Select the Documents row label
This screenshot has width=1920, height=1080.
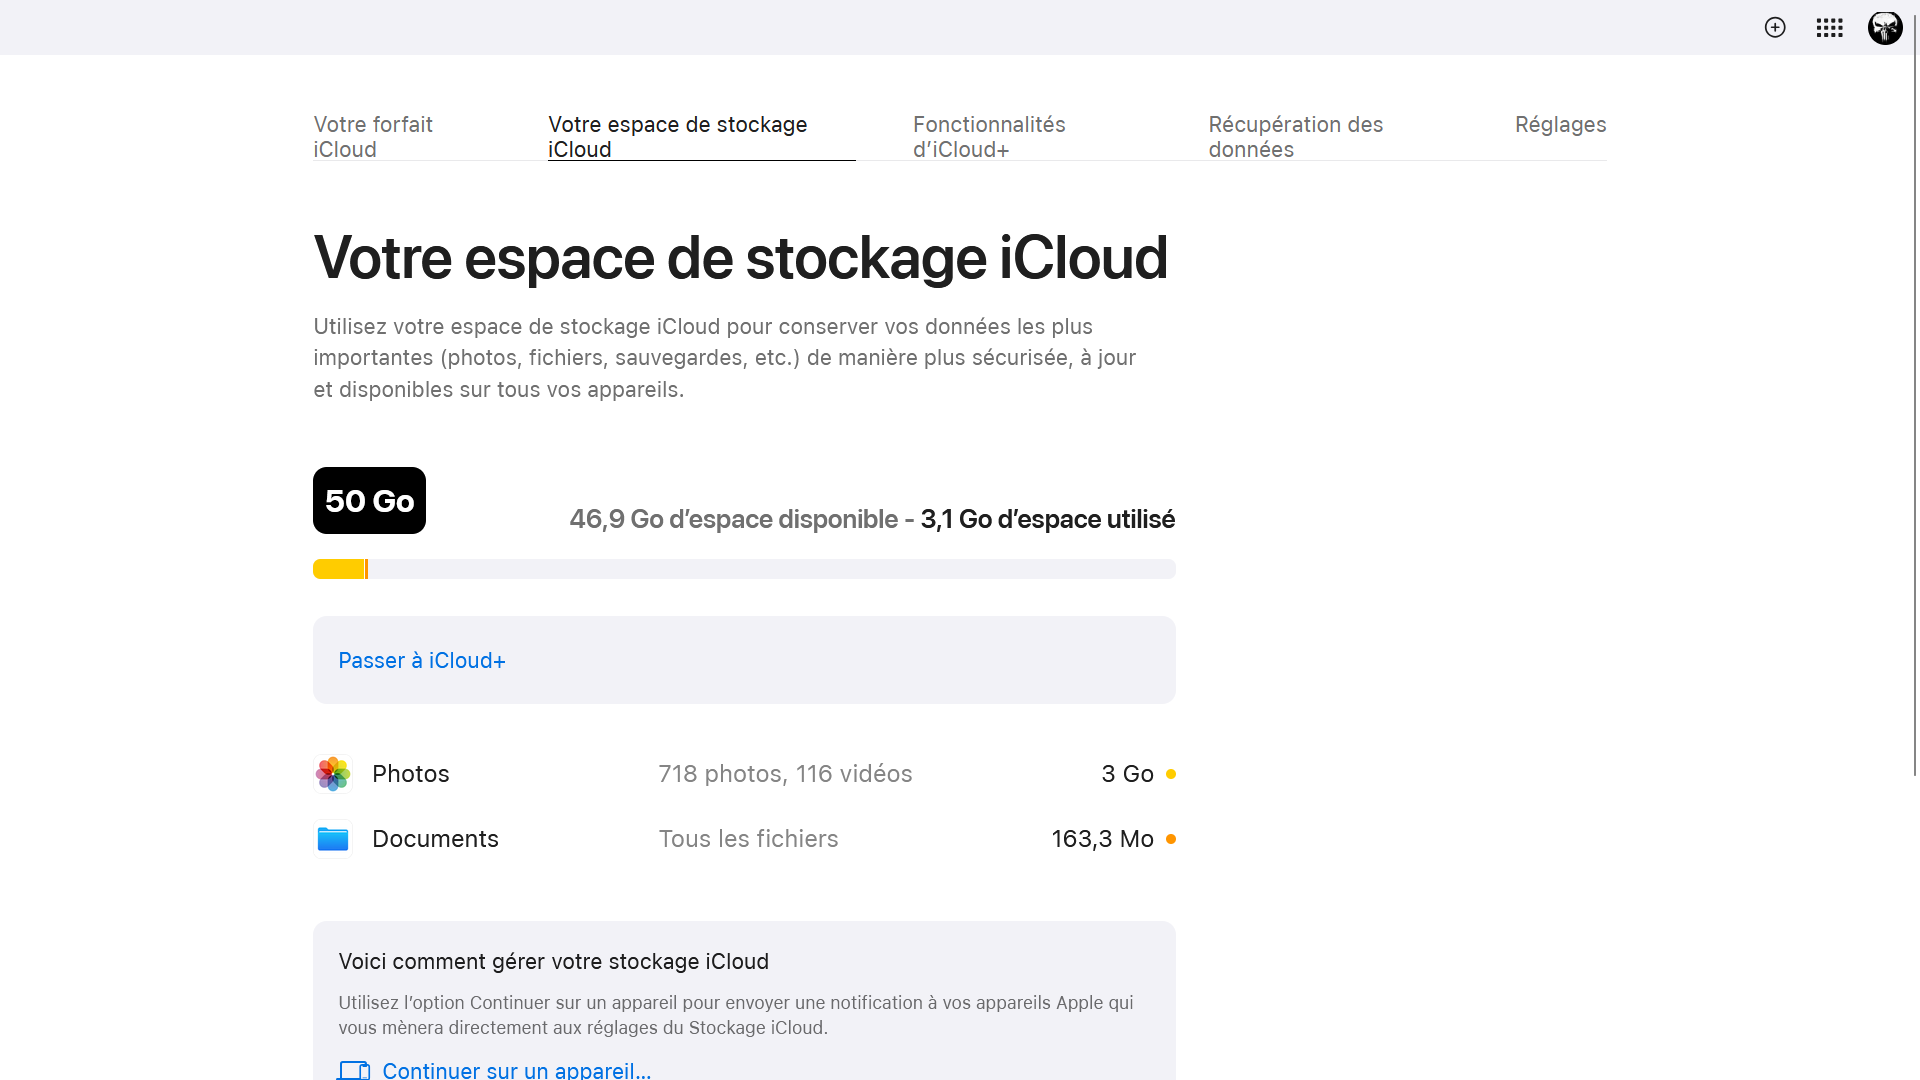tap(435, 839)
